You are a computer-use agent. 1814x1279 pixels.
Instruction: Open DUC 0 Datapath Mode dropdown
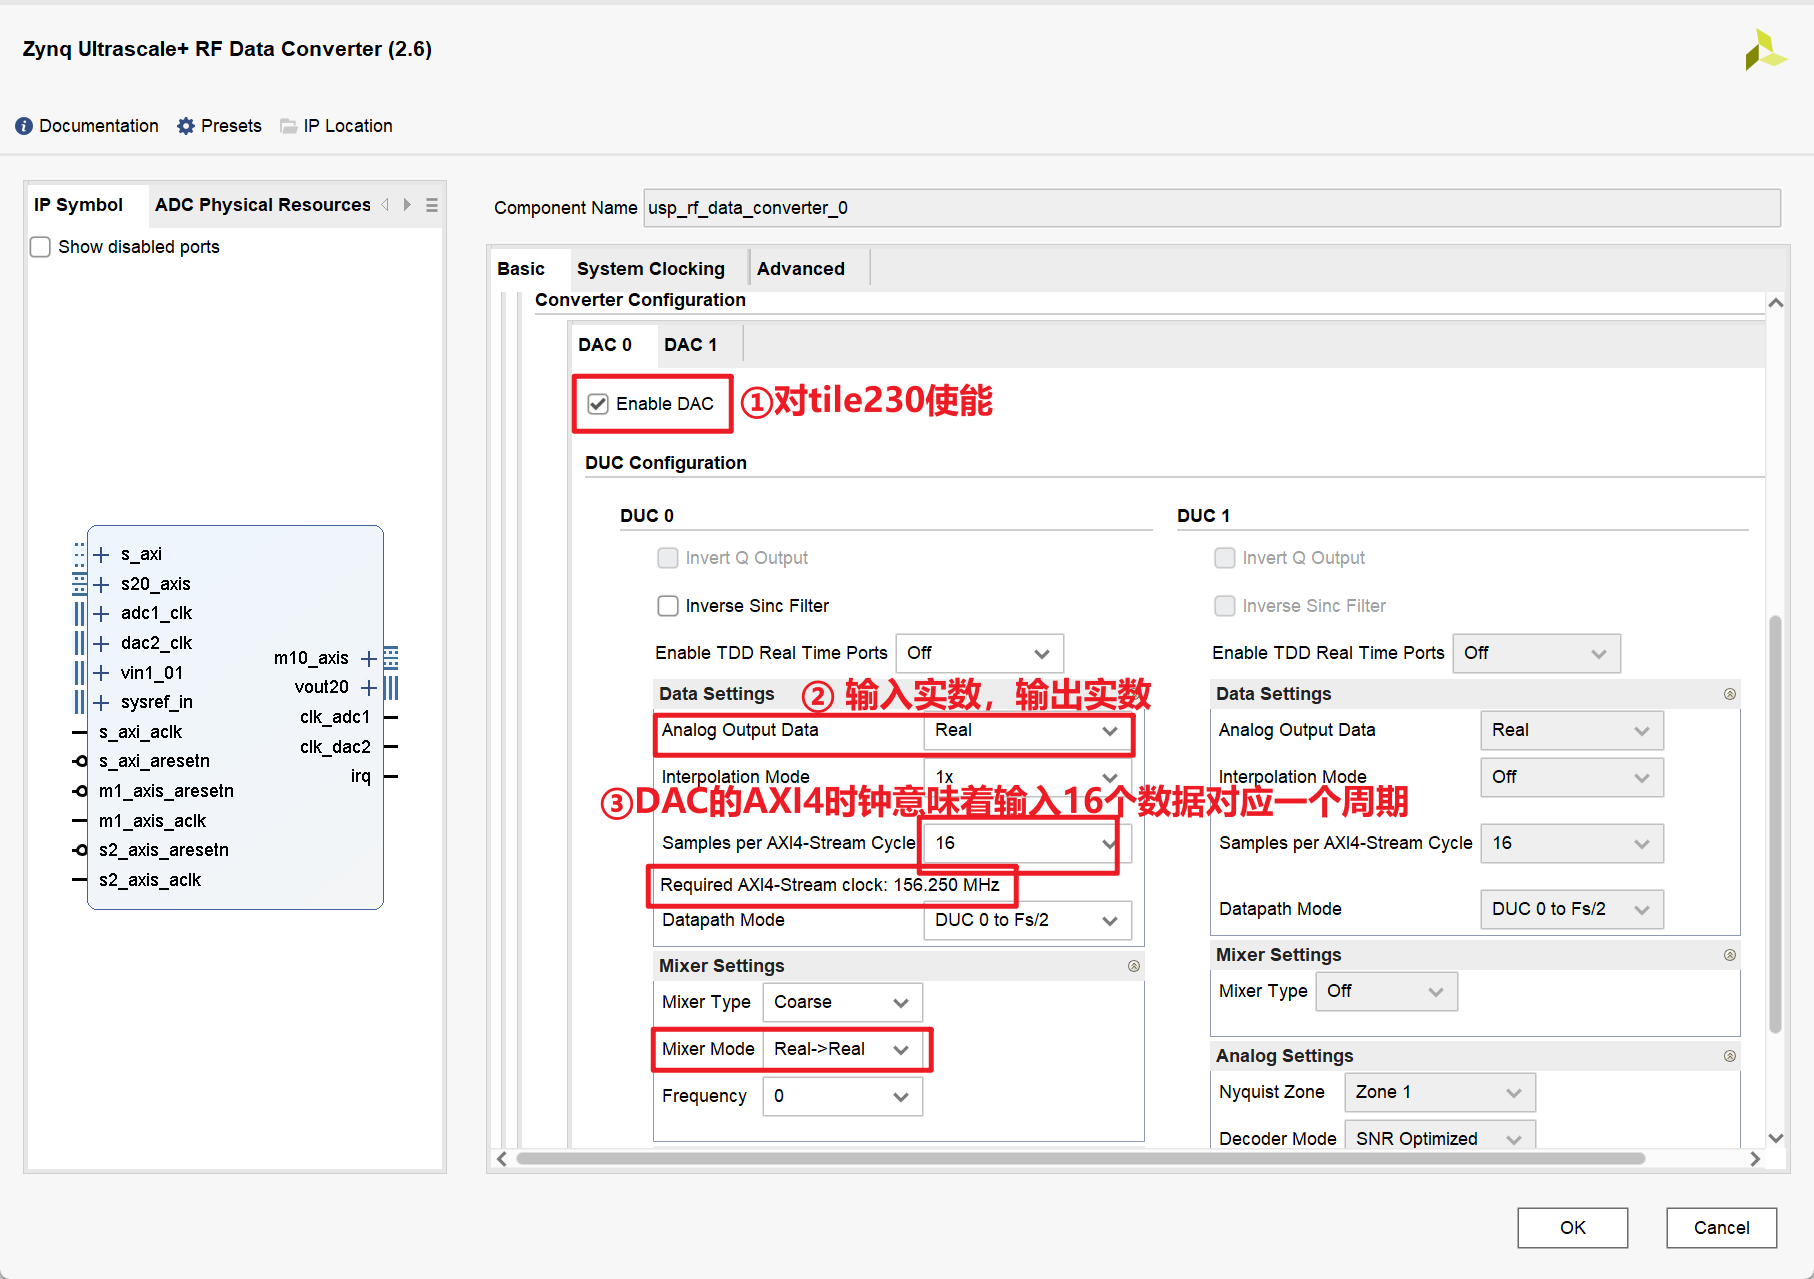1027,920
